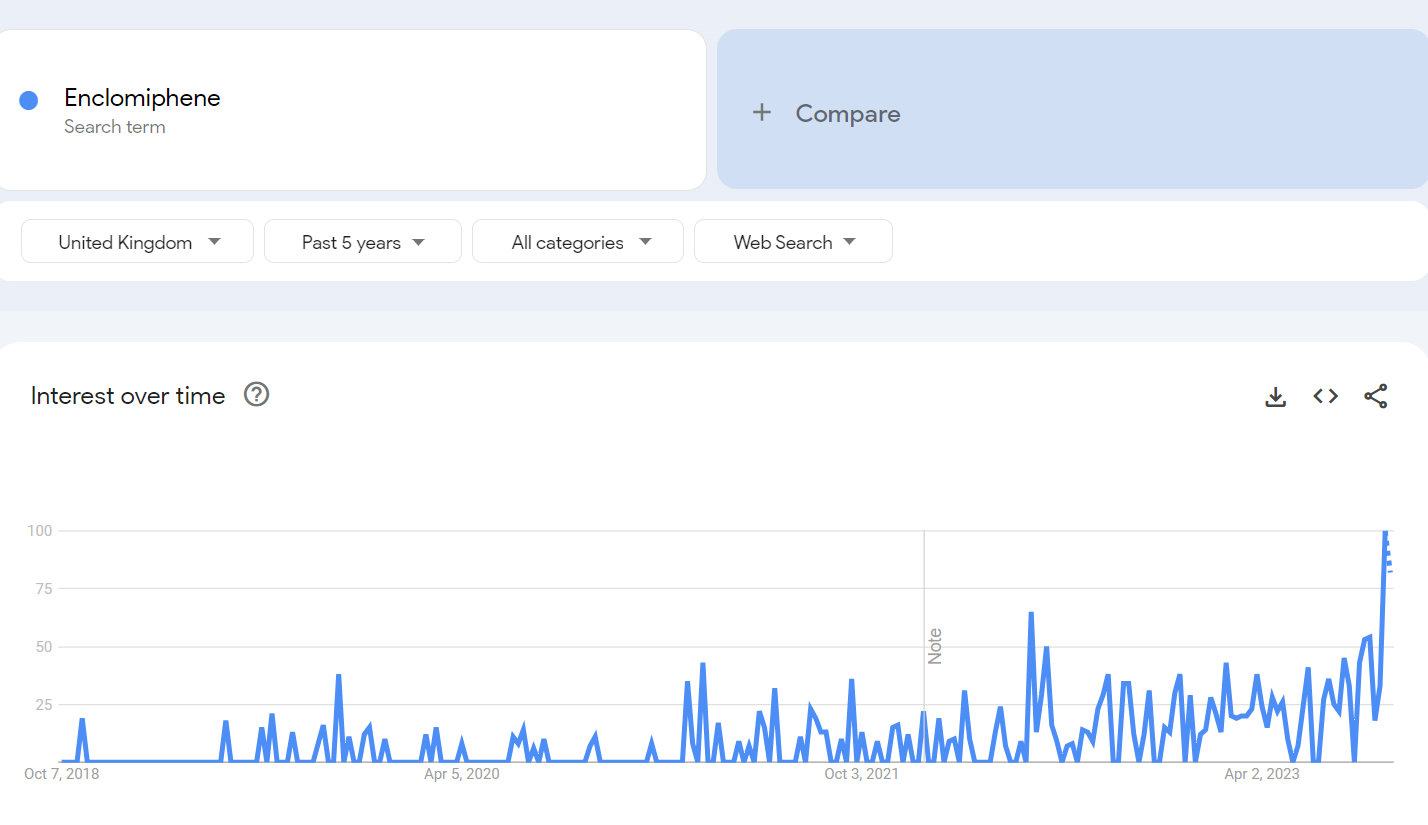Open the embed code icon
The image size is (1428, 825).
[x=1325, y=396]
